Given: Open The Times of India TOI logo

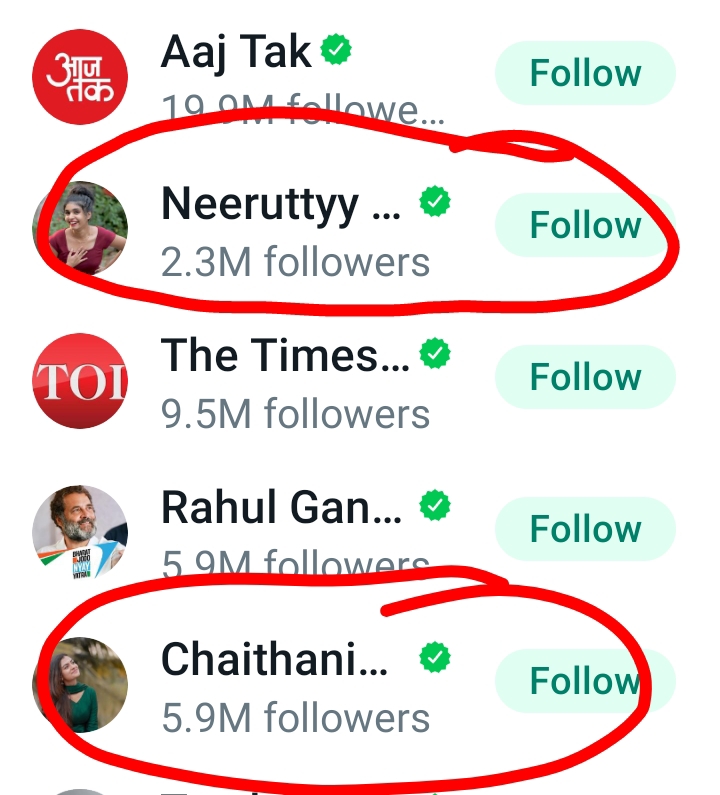Looking at the screenshot, I should (80, 380).
